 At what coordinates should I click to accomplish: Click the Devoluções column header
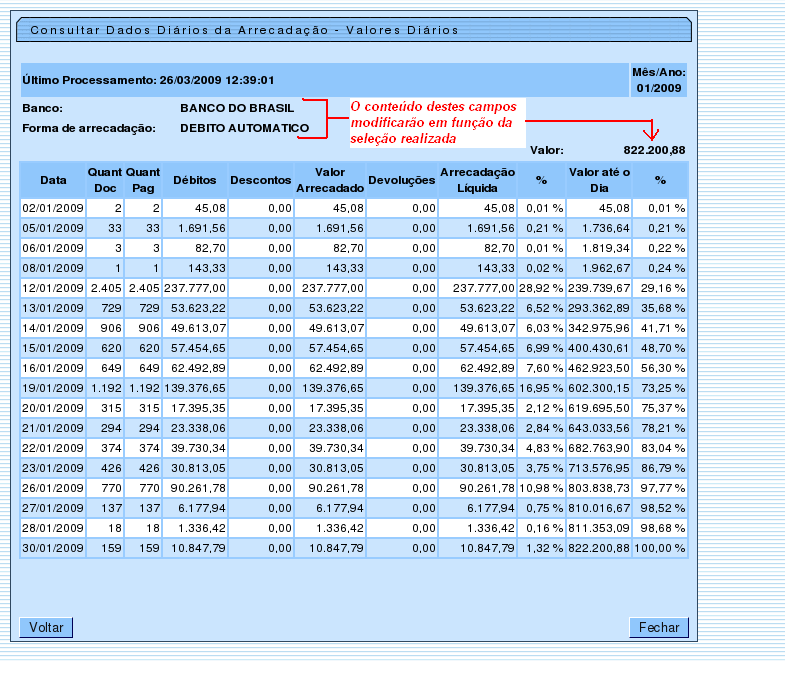click(401, 180)
